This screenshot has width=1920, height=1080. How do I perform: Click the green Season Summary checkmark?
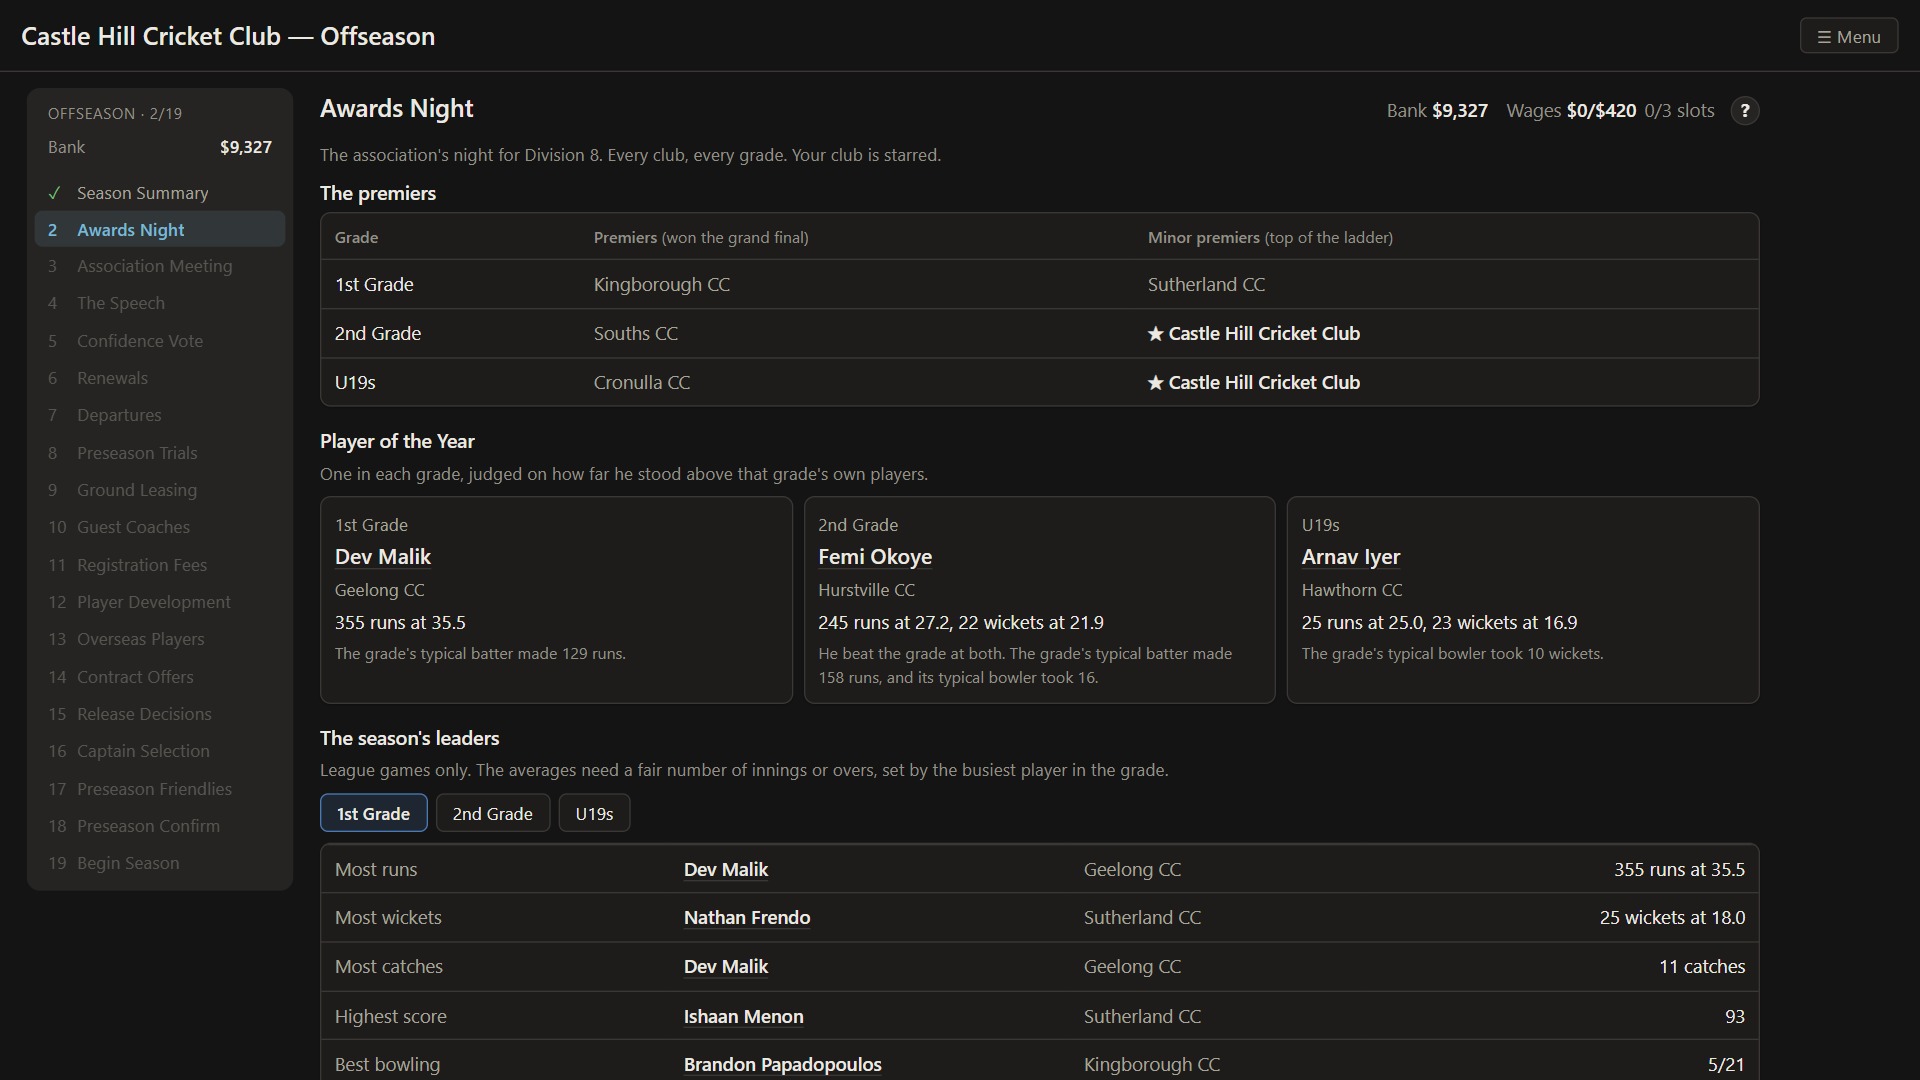[54, 193]
